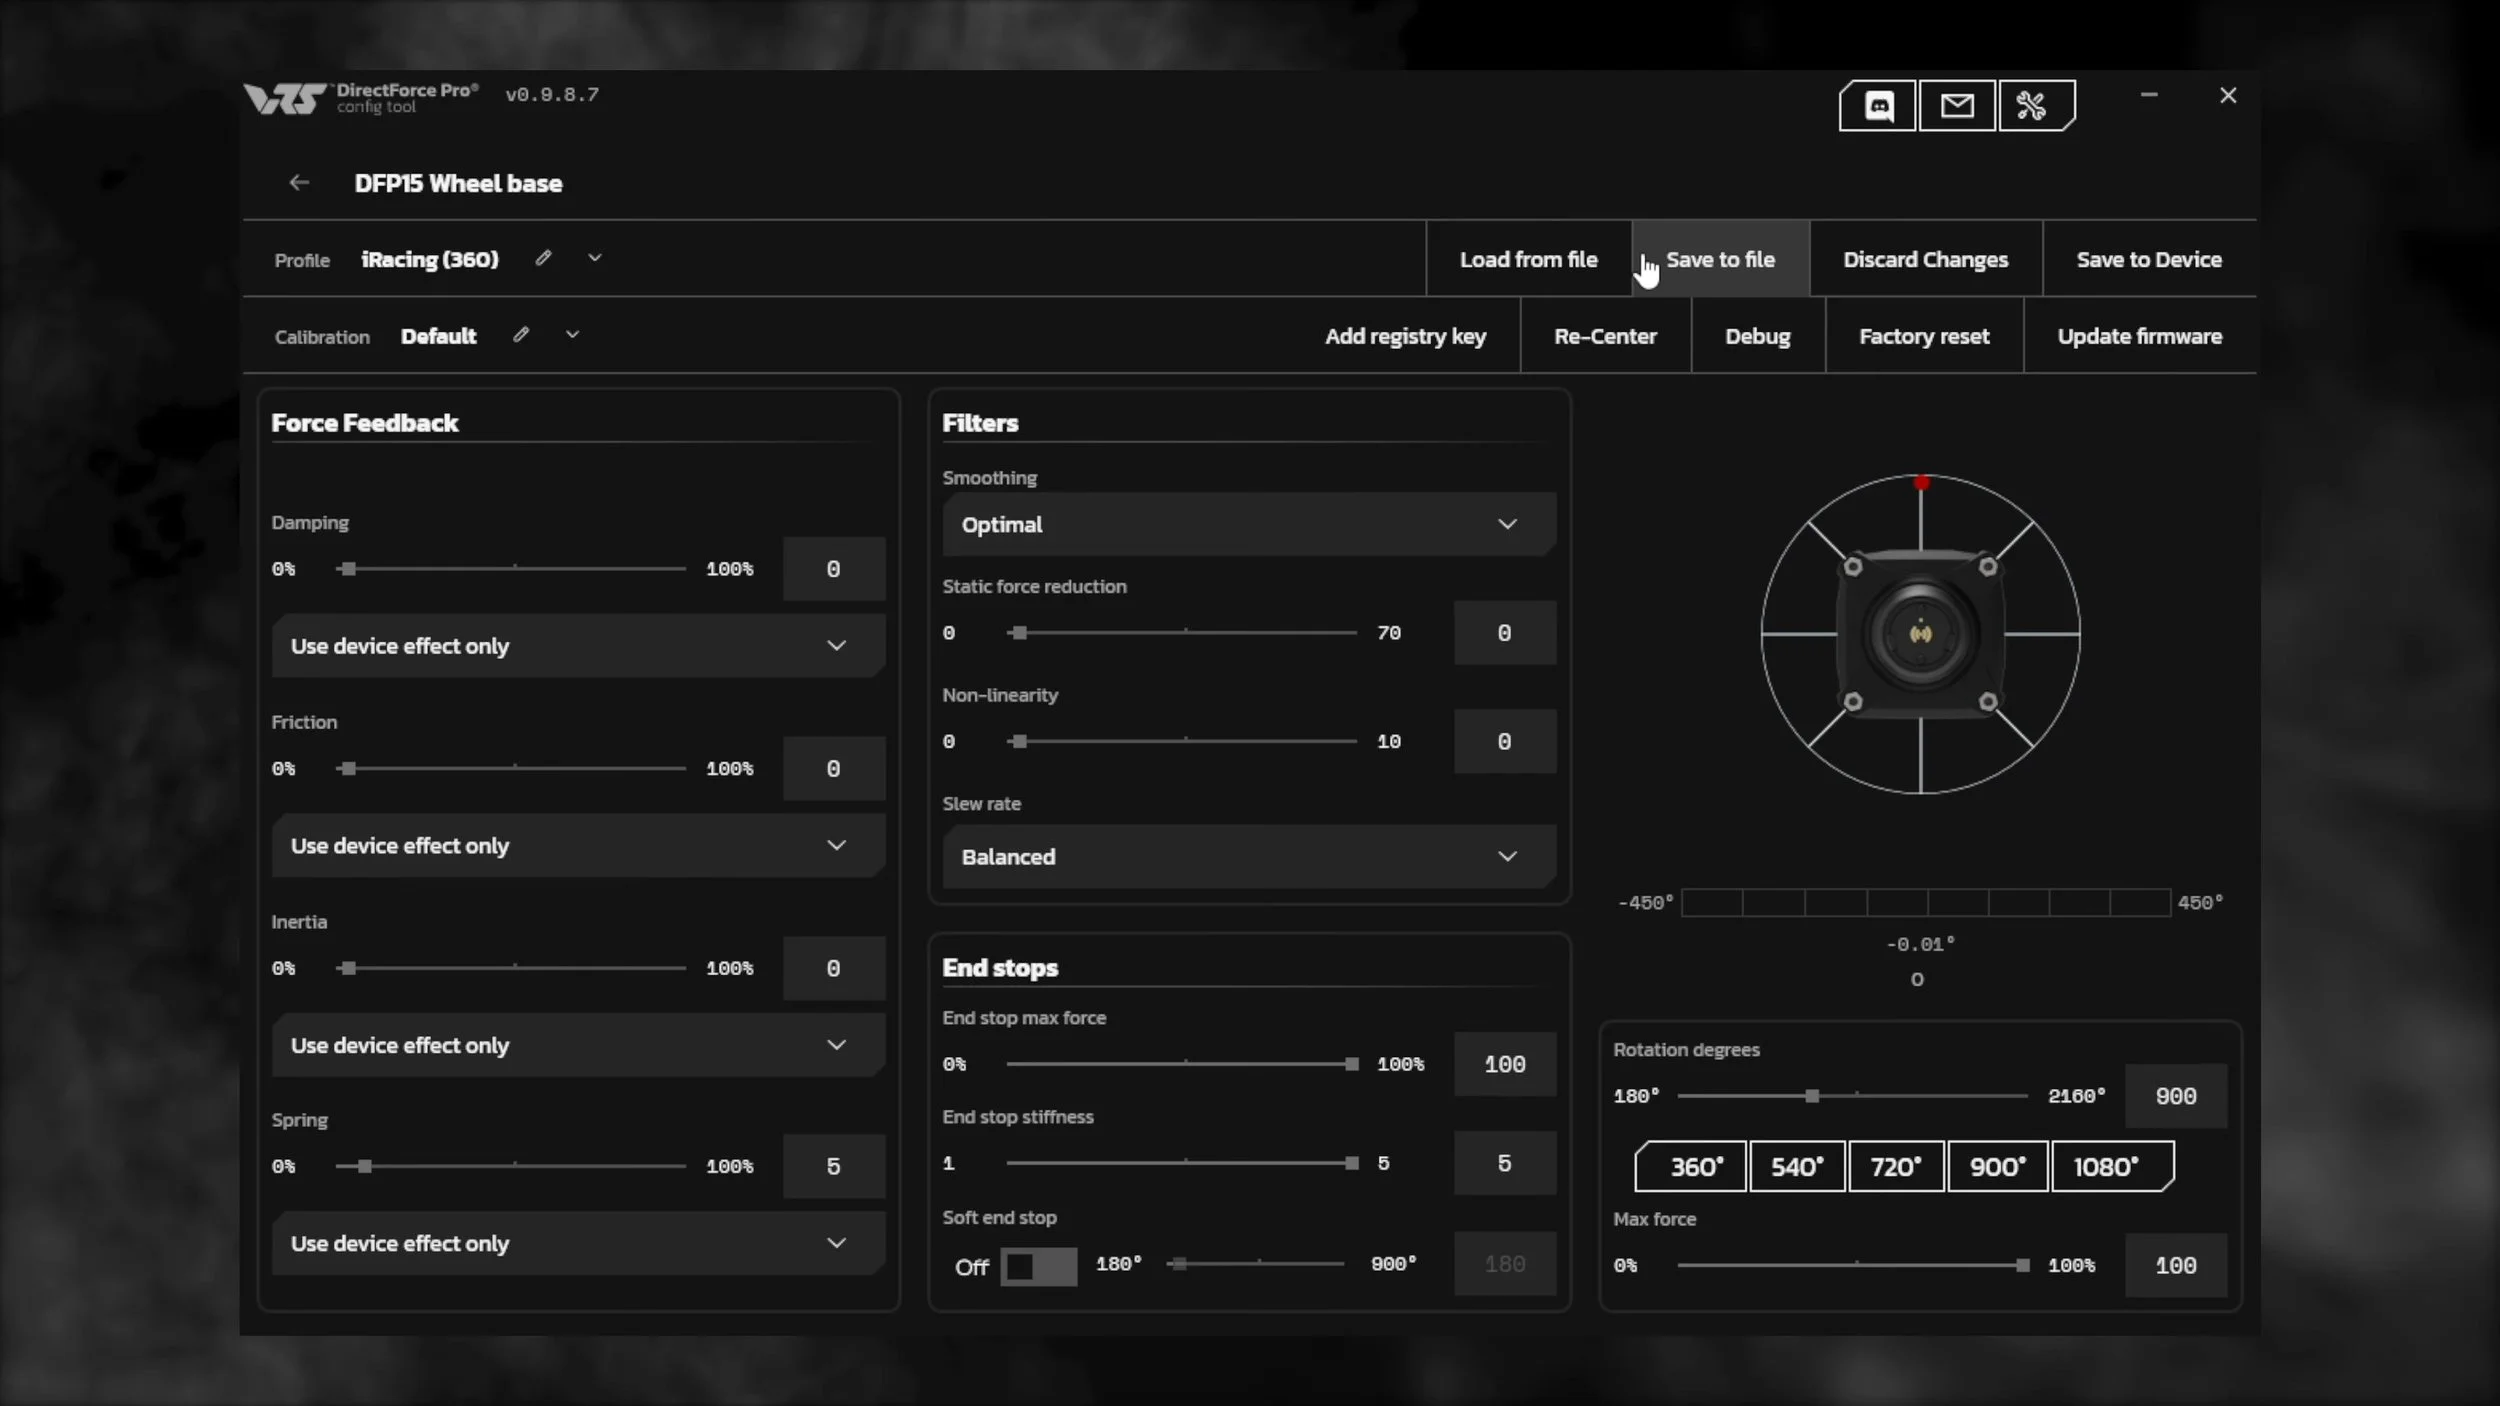Click the Non-linearity value field
This screenshot has height=1406, width=2500.
point(1504,741)
